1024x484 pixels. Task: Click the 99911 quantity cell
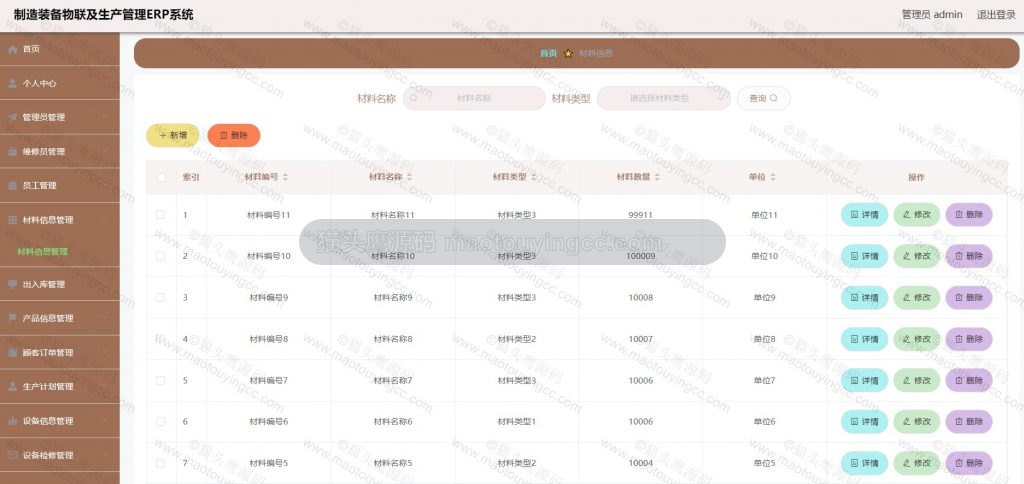pyautogui.click(x=641, y=215)
